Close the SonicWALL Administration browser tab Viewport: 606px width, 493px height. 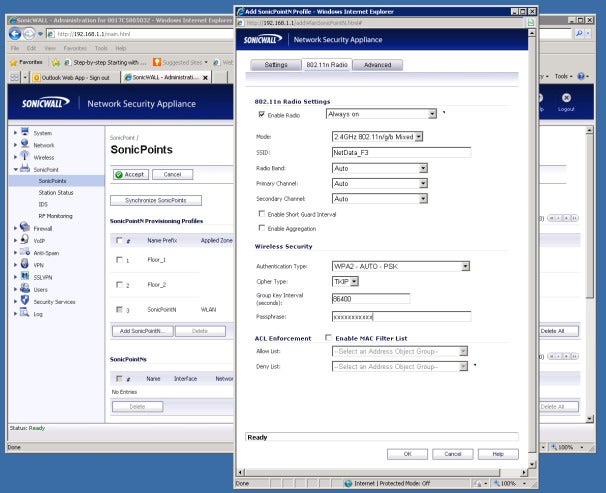click(206, 78)
